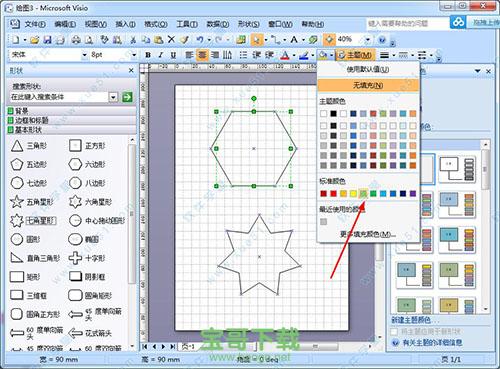
Task: Click the font color A icon
Action: point(284,55)
